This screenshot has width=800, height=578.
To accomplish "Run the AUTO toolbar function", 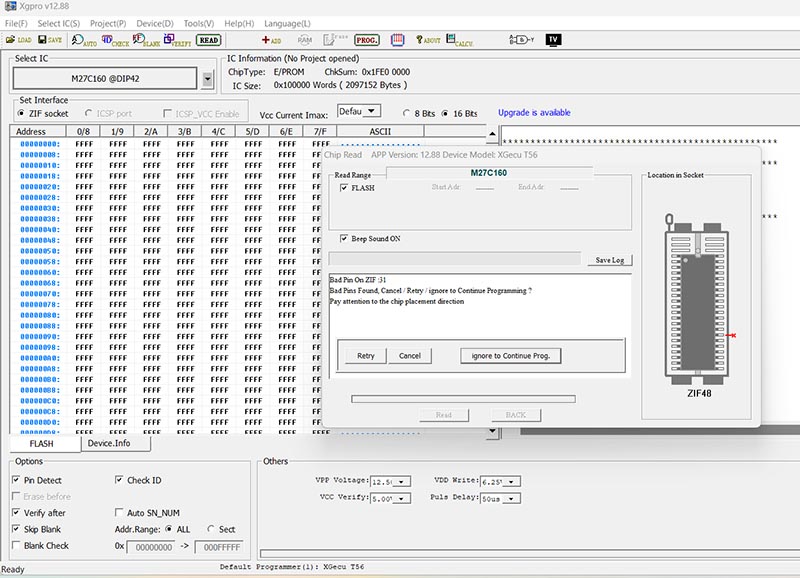I will click(x=84, y=40).
